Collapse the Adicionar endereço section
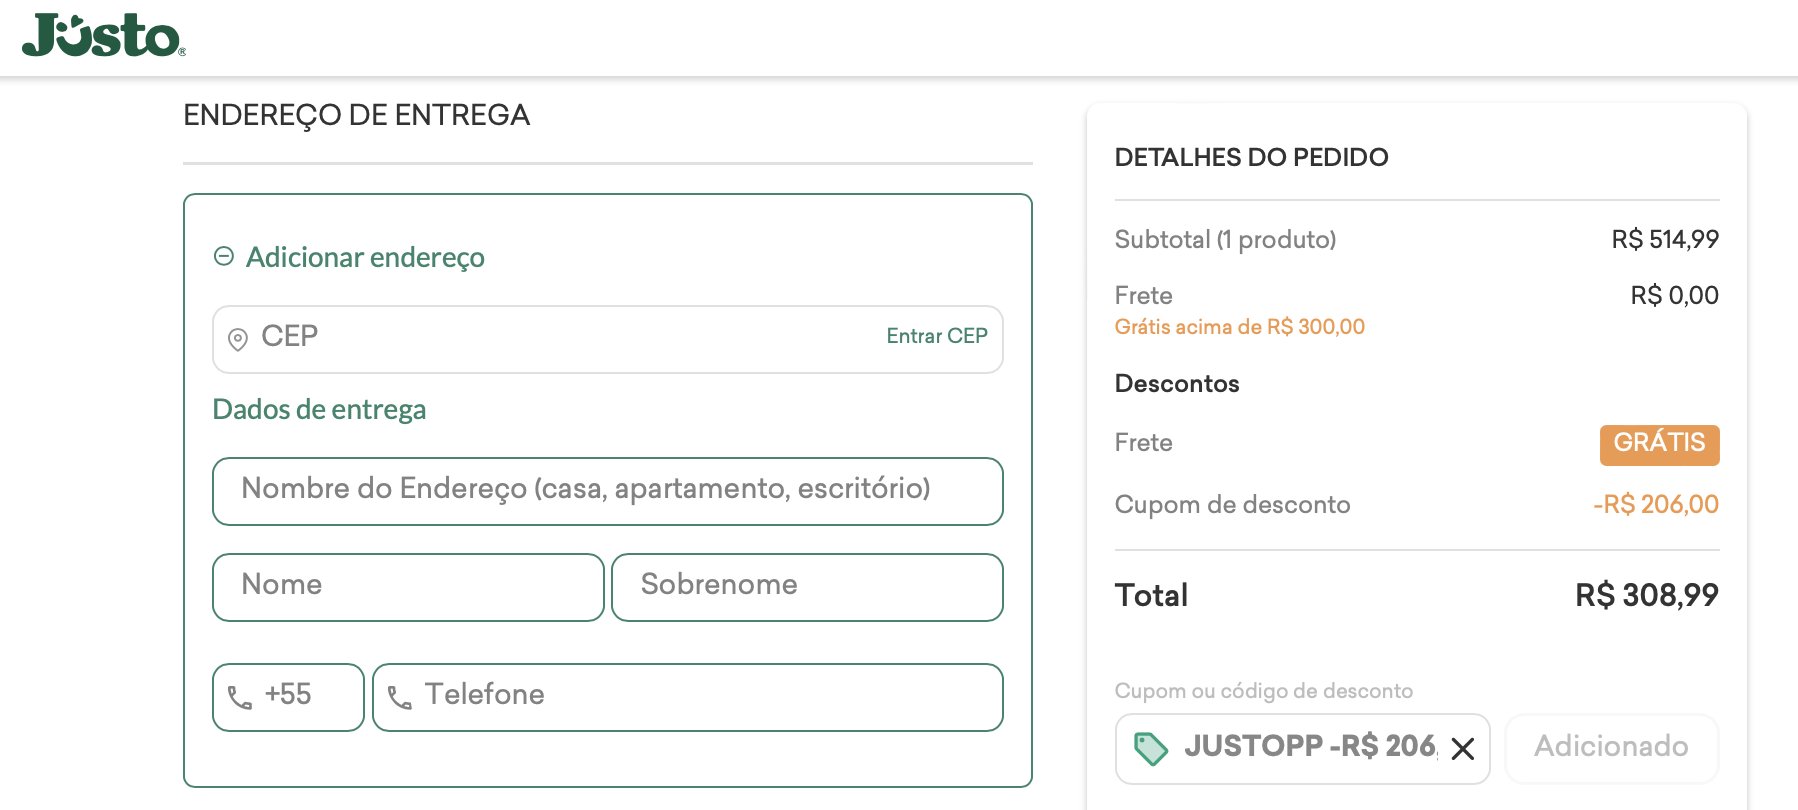The width and height of the screenshot is (1798, 810). [365, 257]
